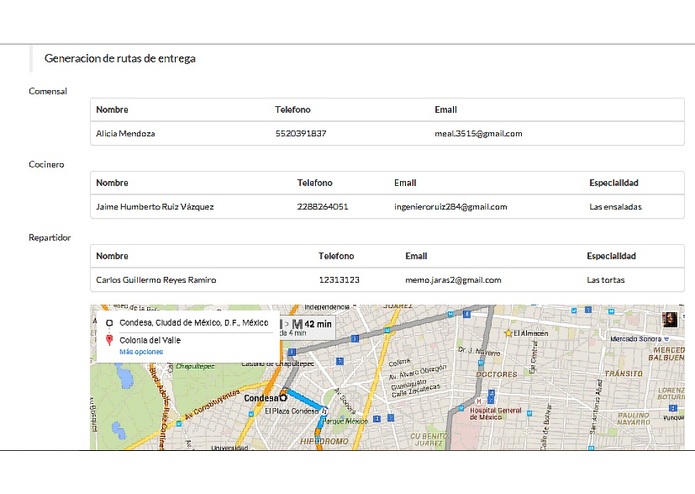Click the email ingenieroruiz284@gmail.com
The height and width of the screenshot is (494, 695).
[x=451, y=207]
